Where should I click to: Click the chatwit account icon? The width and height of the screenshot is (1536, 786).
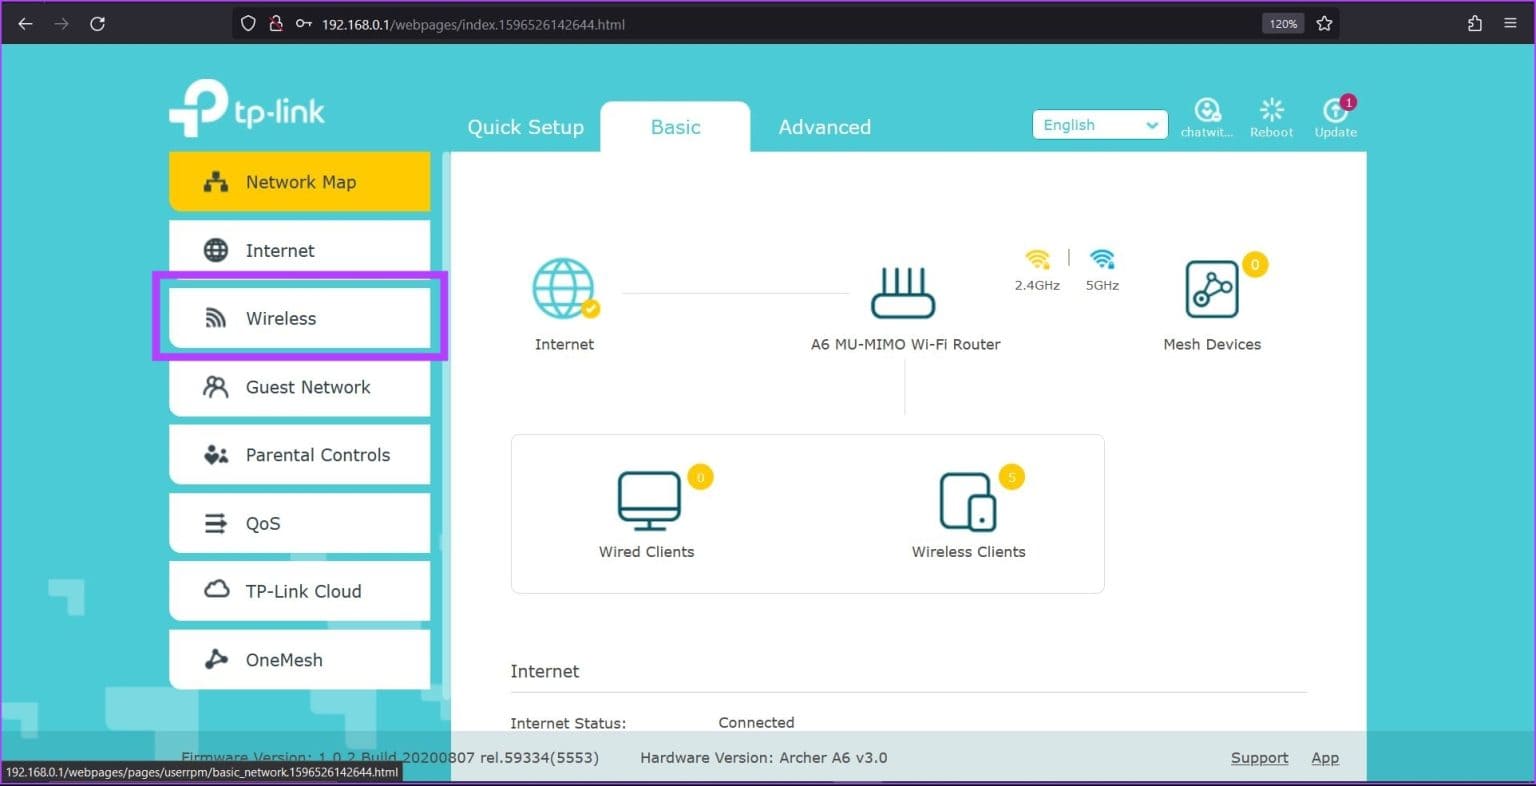click(x=1207, y=111)
